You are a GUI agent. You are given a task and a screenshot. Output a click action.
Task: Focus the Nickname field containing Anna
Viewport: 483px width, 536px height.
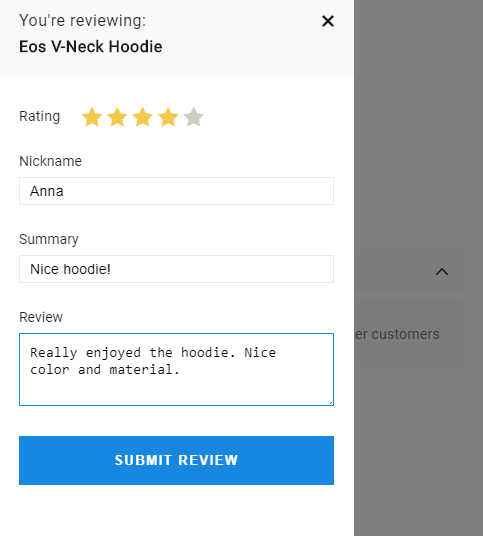(176, 191)
